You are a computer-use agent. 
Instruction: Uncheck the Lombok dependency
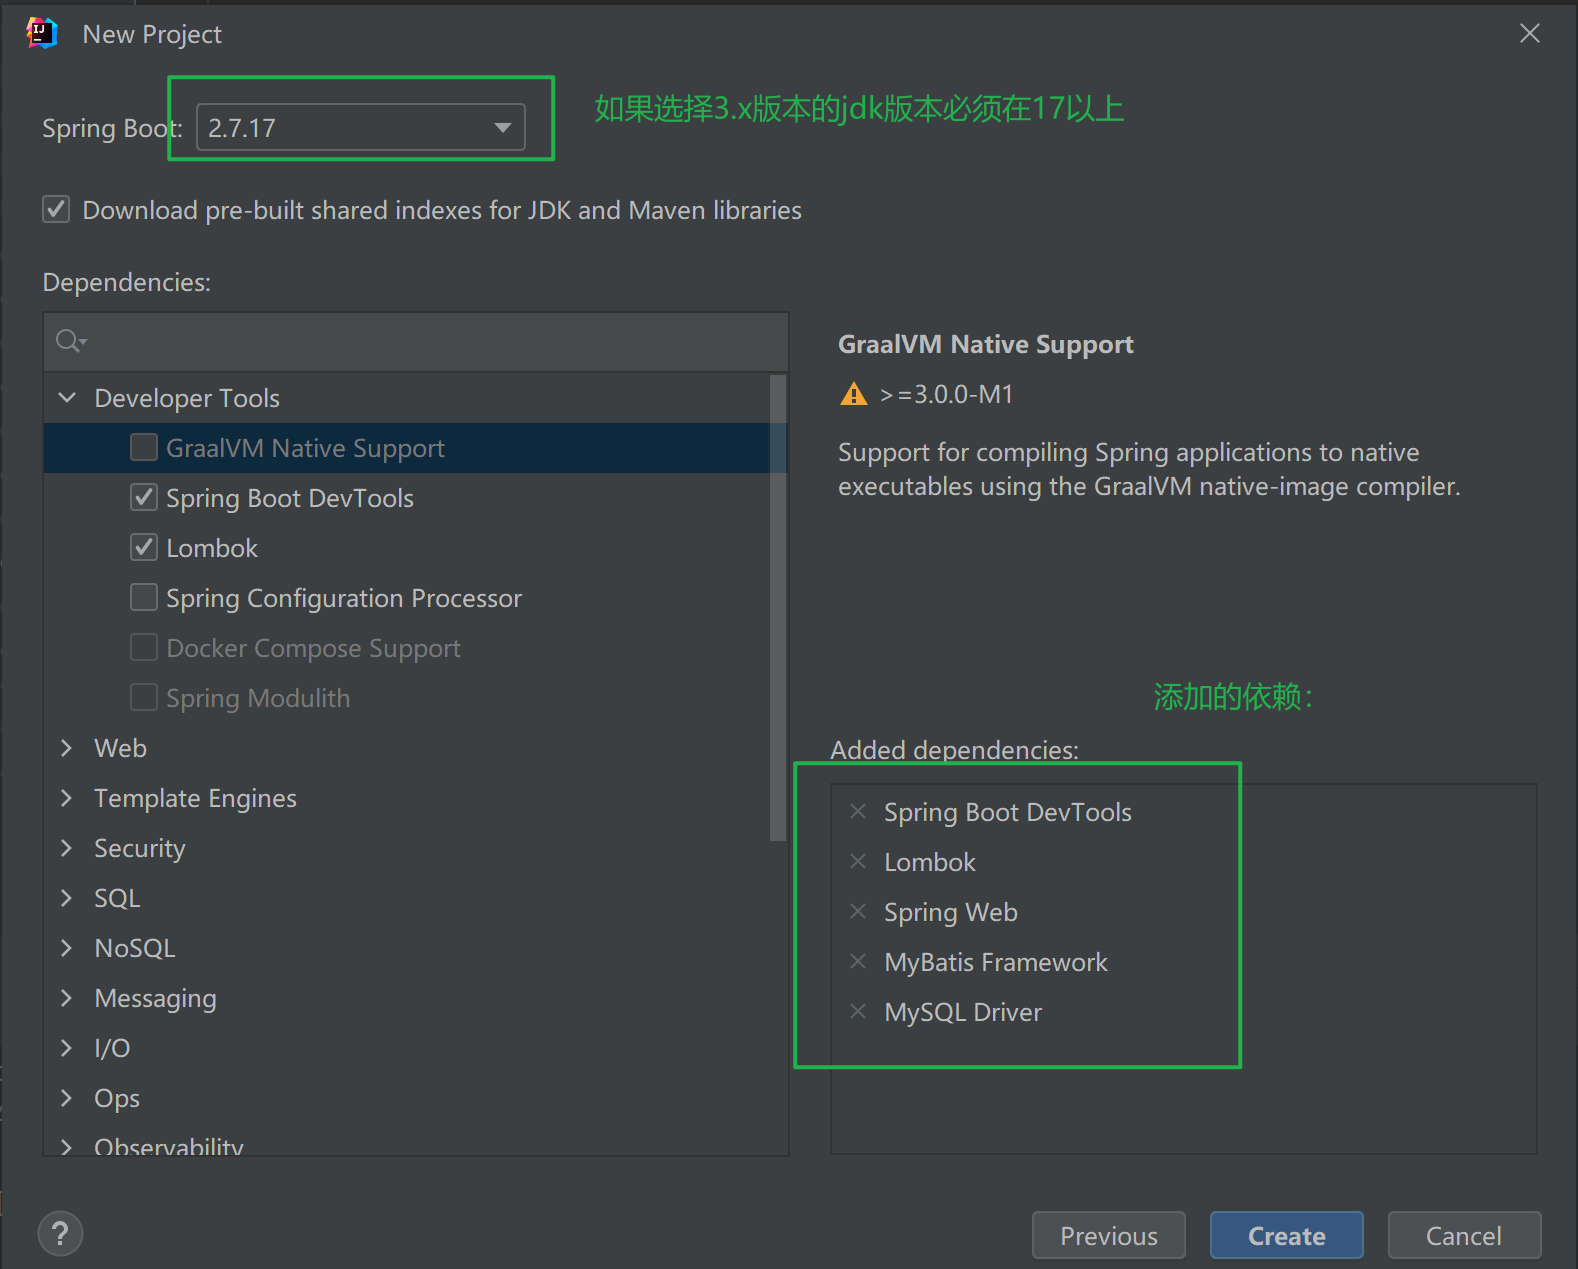pyautogui.click(x=144, y=547)
